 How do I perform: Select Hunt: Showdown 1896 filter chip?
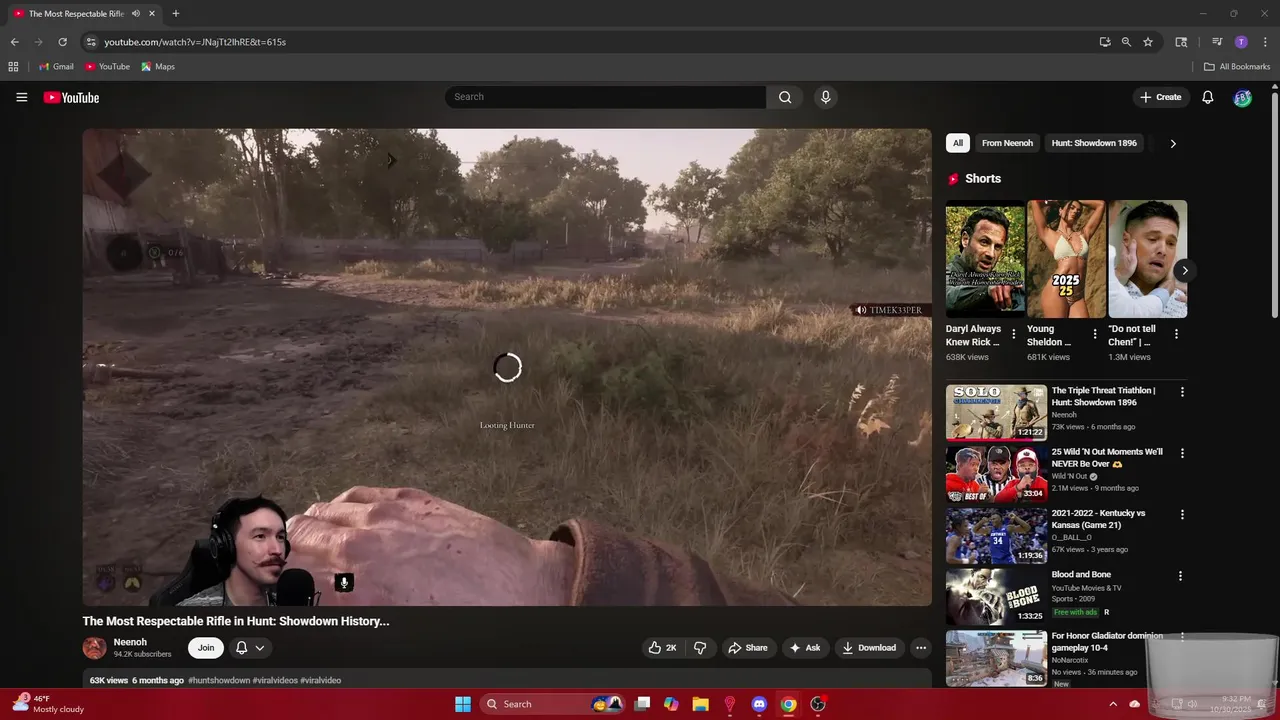pos(1094,143)
